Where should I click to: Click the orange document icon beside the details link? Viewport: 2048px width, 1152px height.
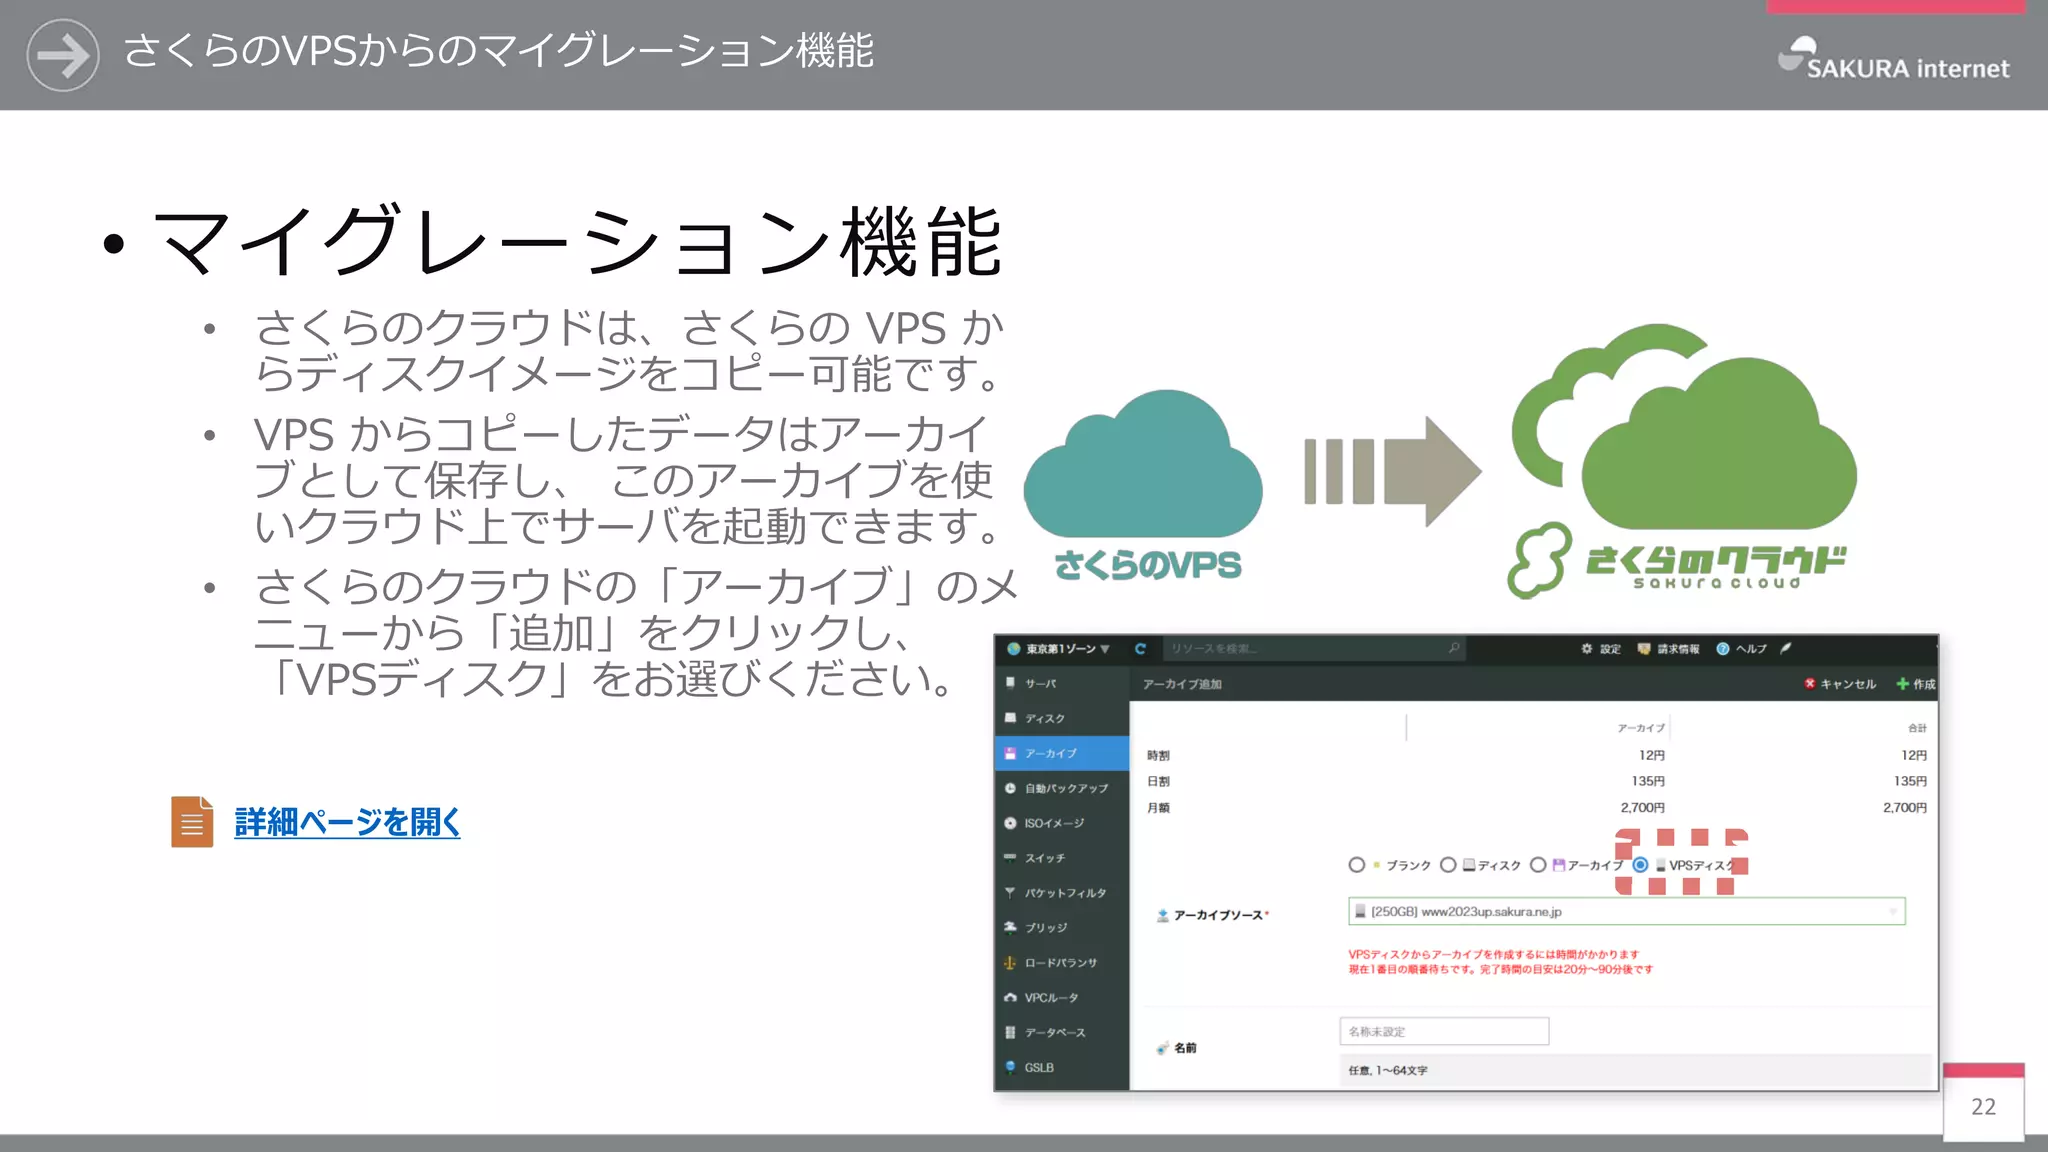coord(192,822)
